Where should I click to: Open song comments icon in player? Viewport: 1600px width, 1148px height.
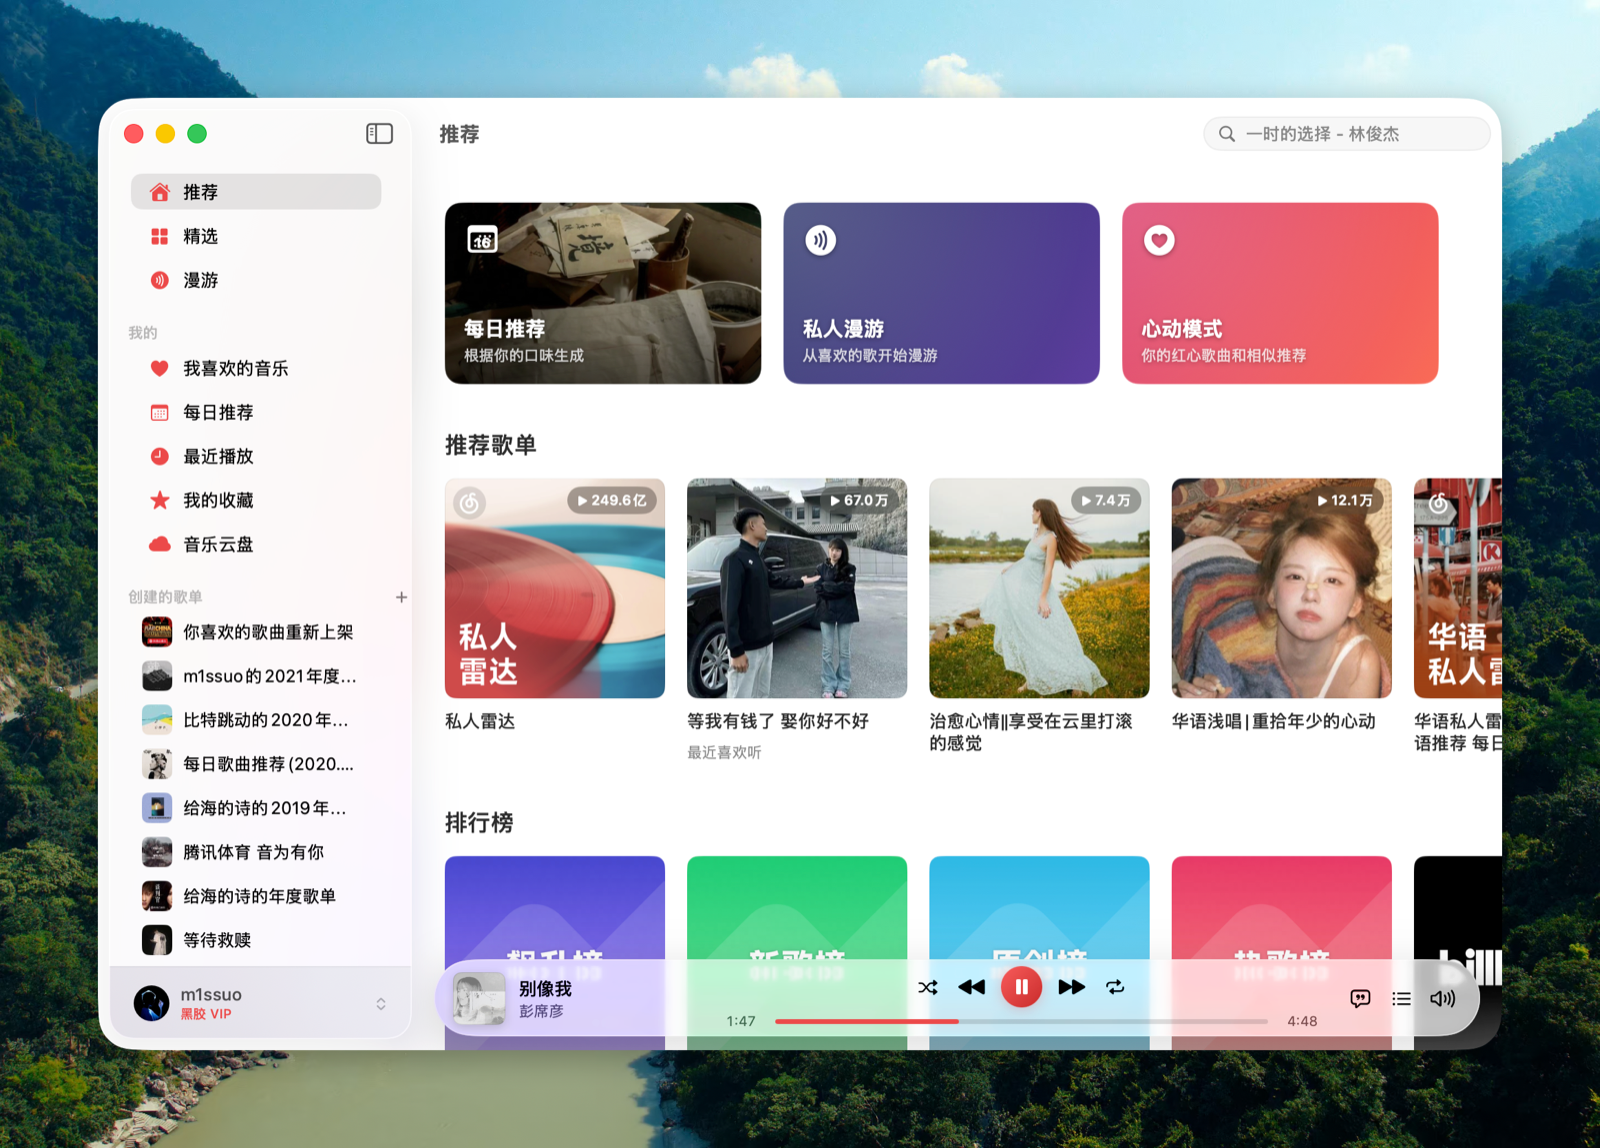pos(1360,998)
